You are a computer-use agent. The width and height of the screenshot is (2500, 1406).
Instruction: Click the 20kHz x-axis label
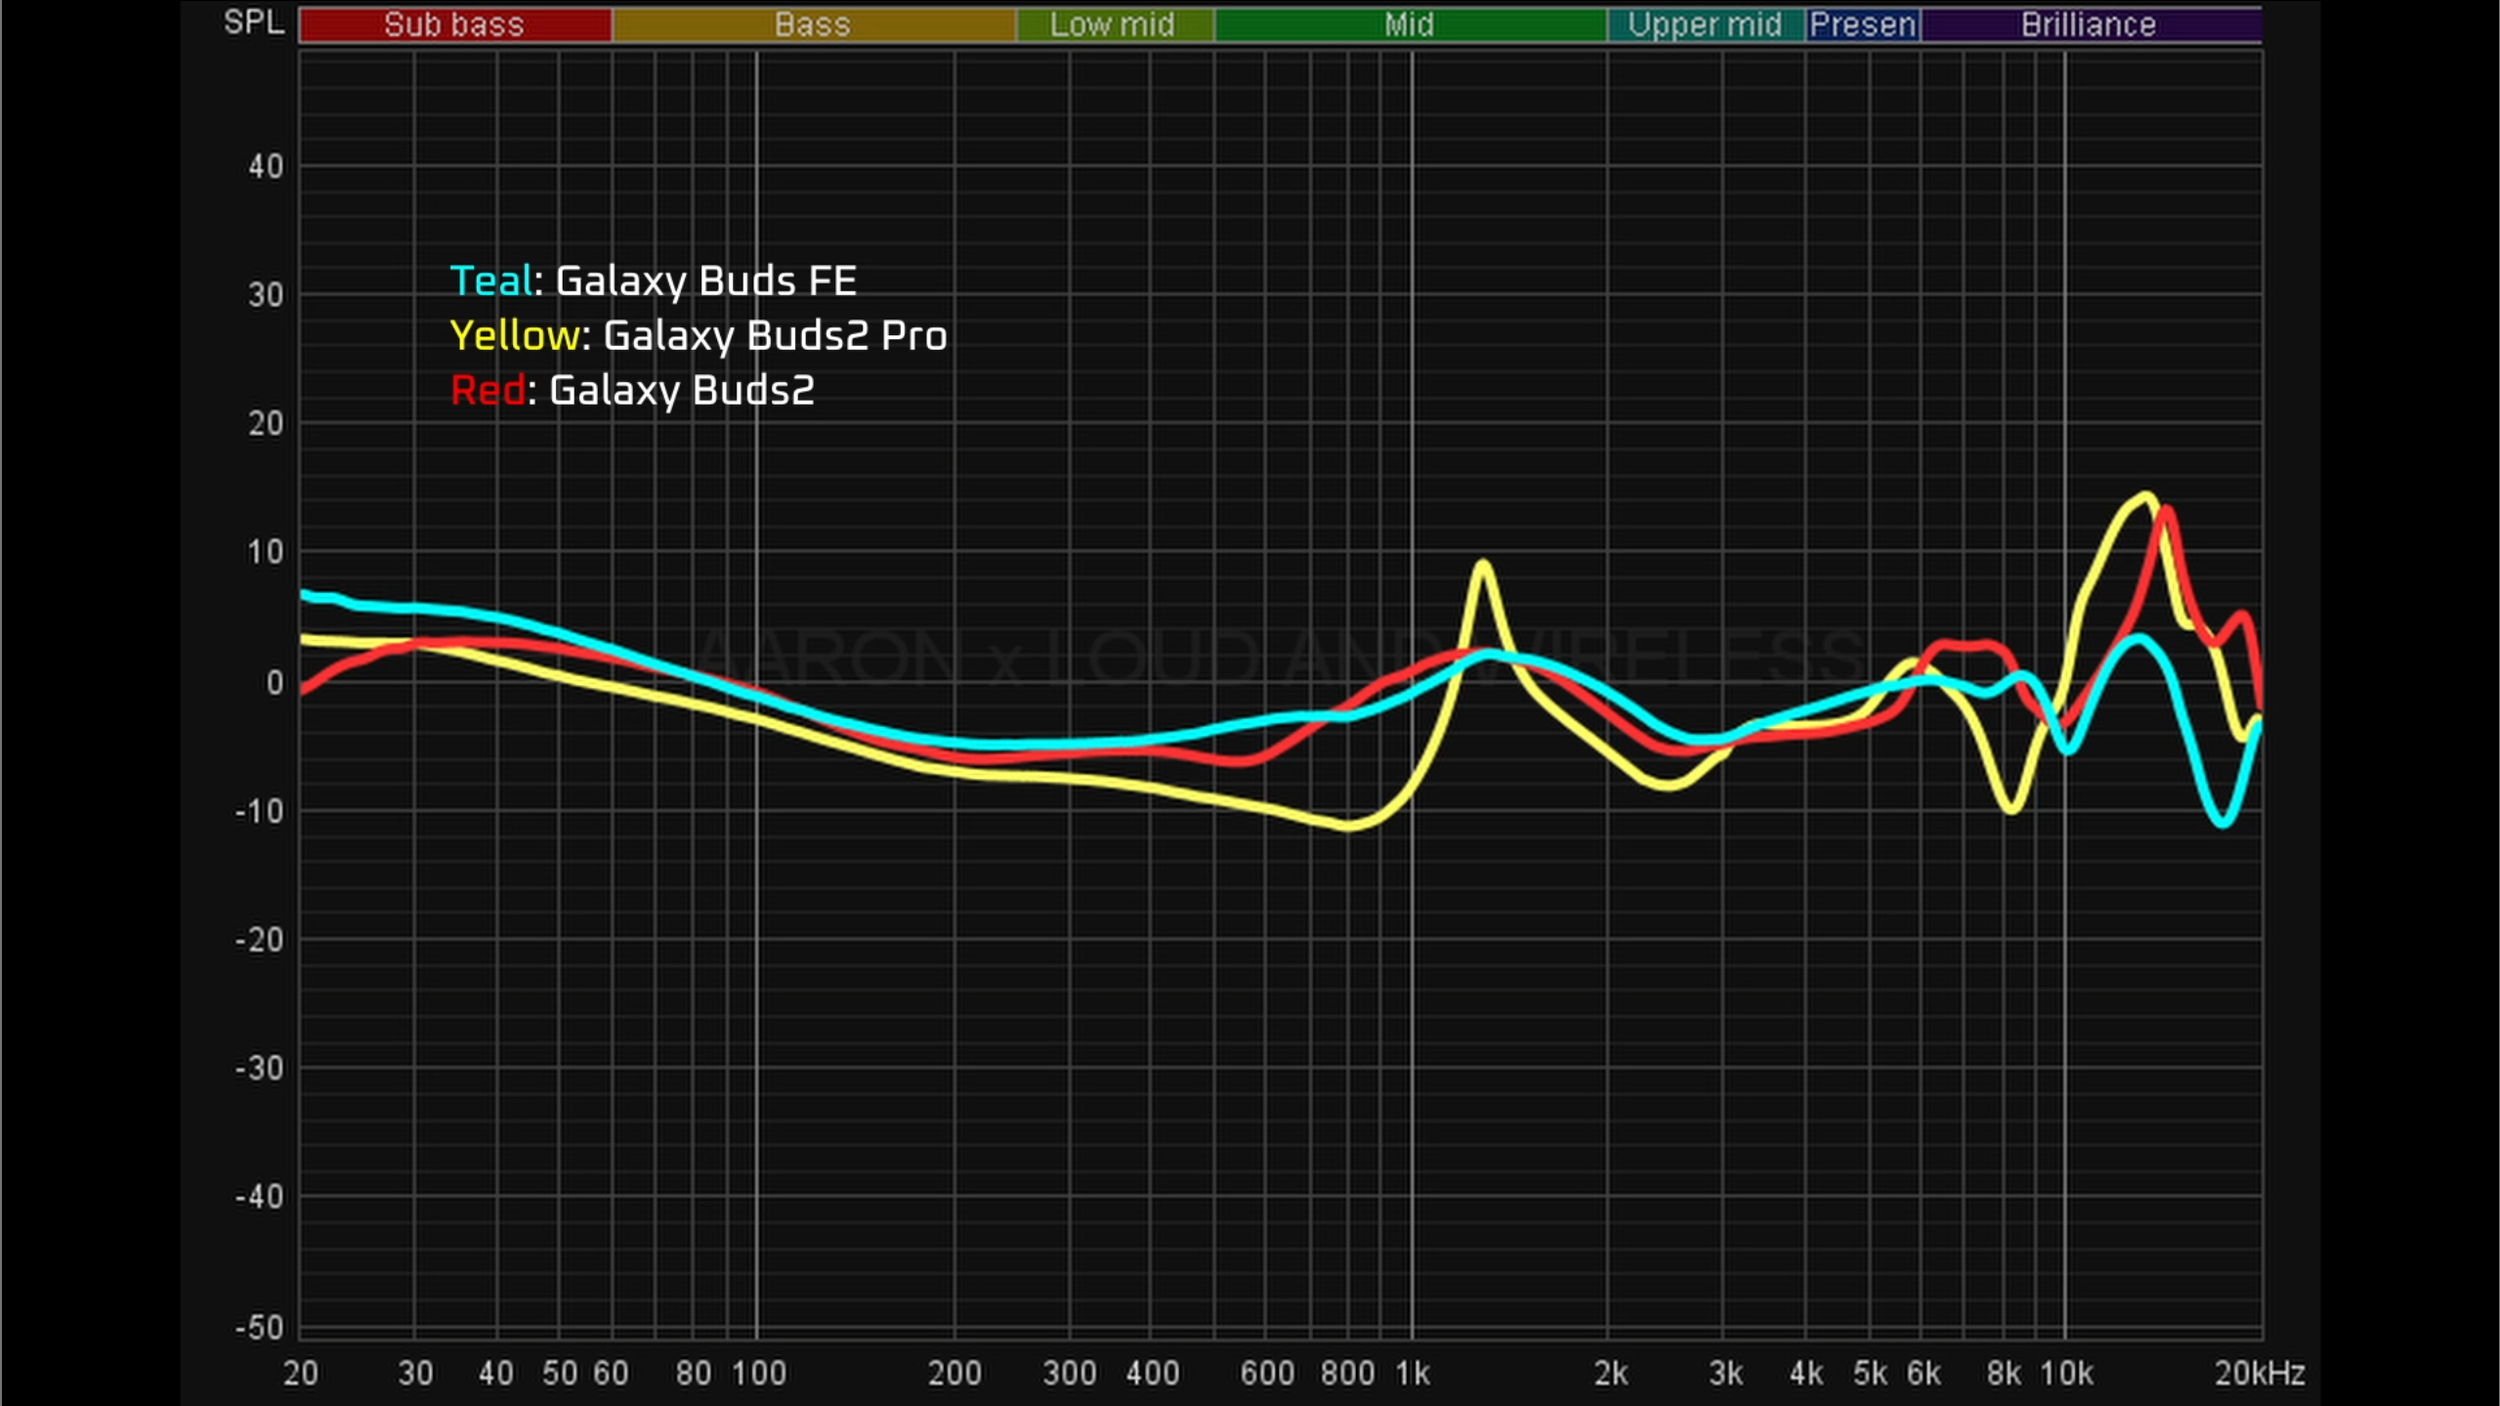point(2260,1373)
